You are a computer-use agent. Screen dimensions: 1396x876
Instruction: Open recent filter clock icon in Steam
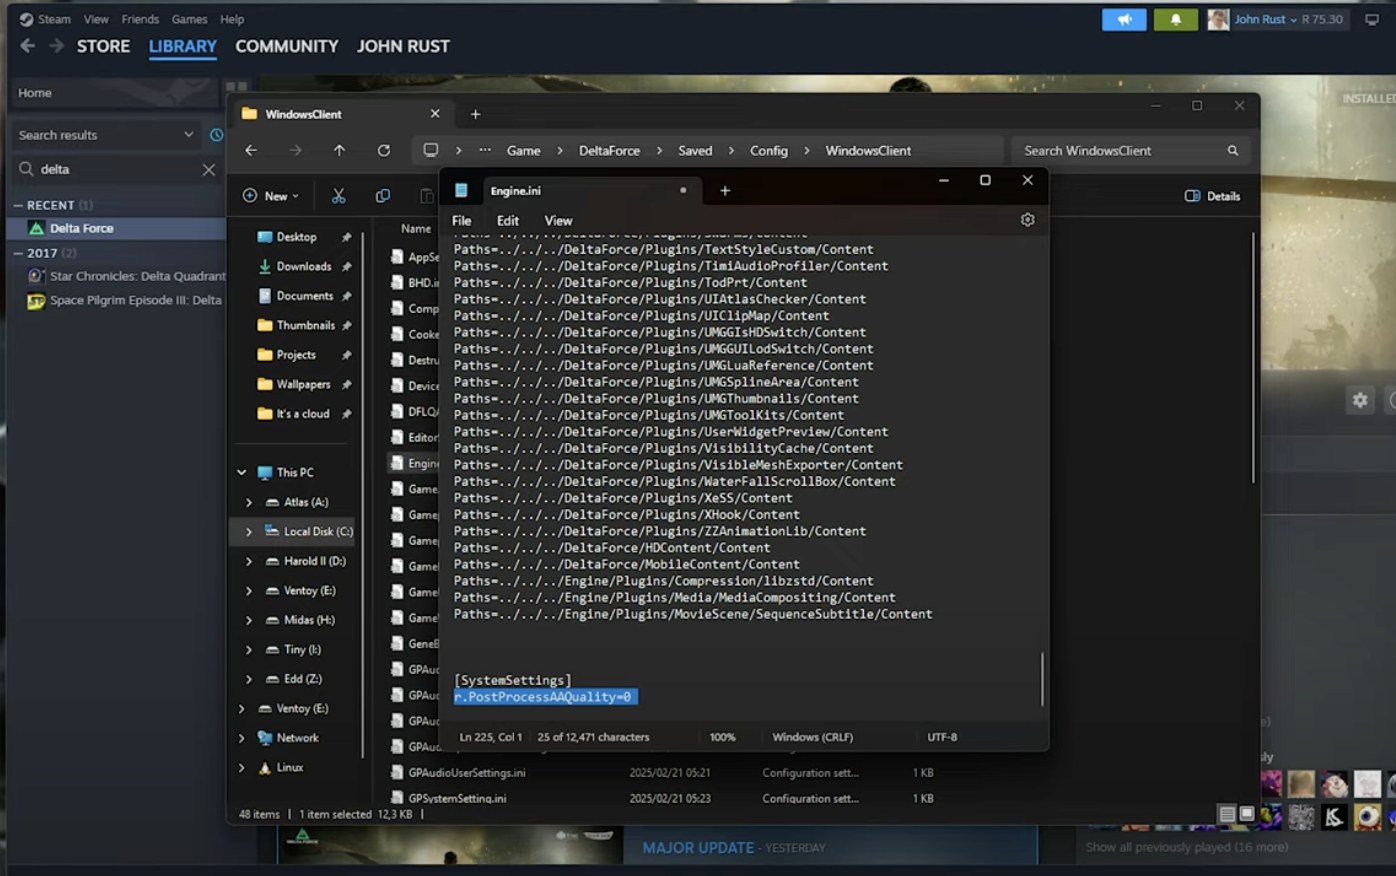pos(216,135)
